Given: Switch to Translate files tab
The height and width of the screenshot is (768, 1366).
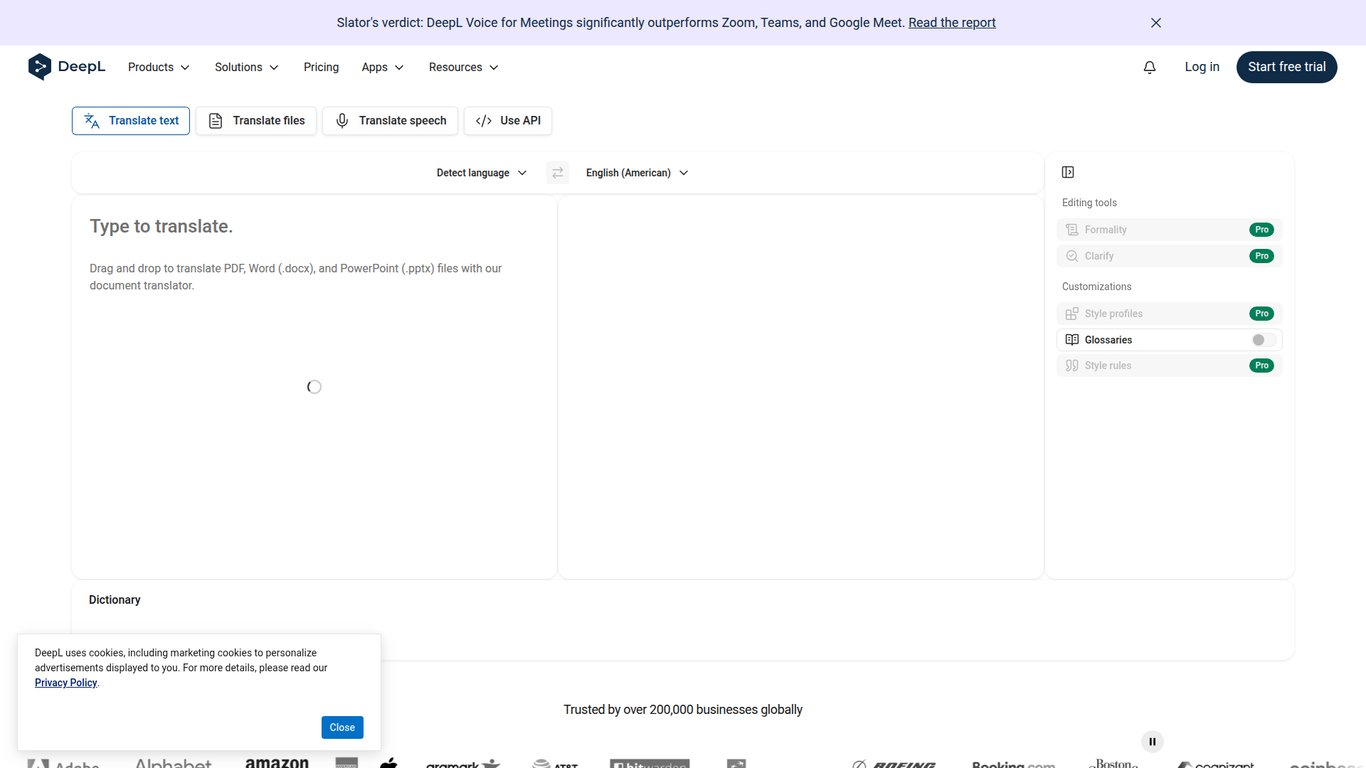Looking at the screenshot, I should [x=256, y=121].
